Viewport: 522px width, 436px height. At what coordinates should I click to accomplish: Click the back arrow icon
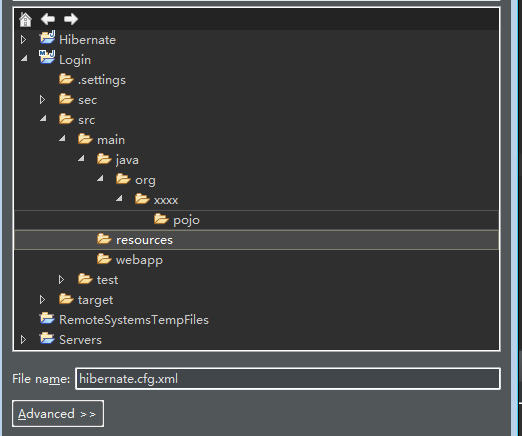(x=48, y=19)
